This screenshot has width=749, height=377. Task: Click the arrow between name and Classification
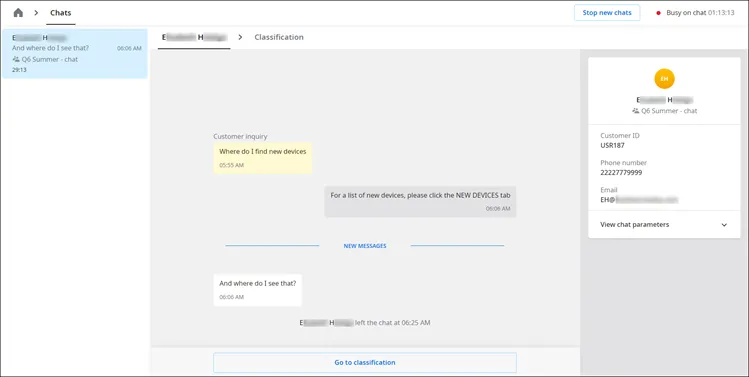(x=240, y=37)
